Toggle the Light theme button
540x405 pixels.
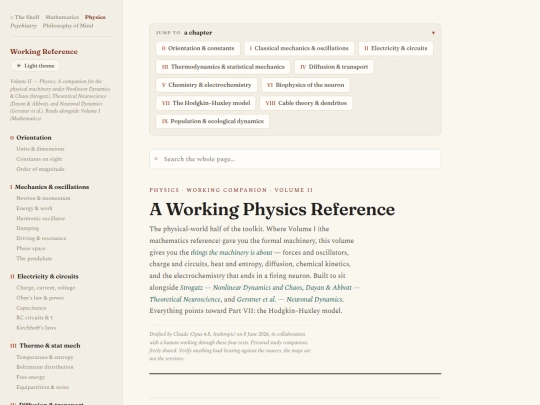[35, 66]
